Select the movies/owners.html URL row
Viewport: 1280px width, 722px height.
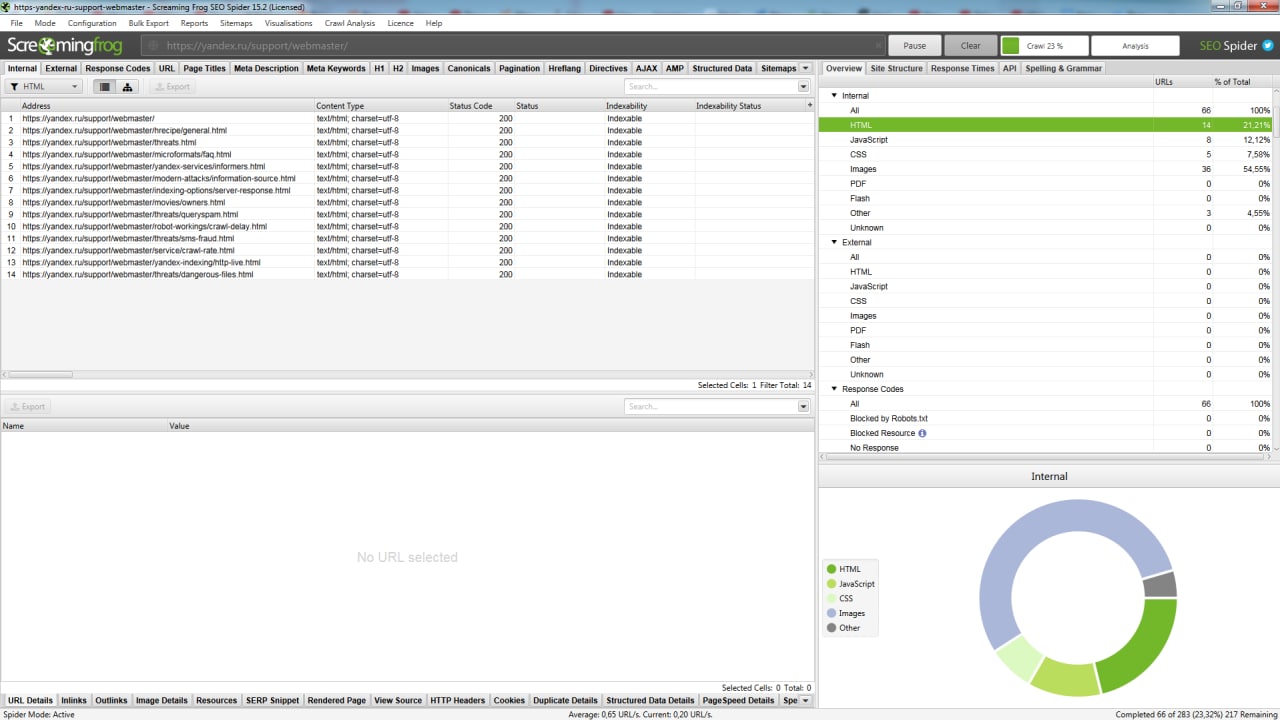[x=407, y=203]
